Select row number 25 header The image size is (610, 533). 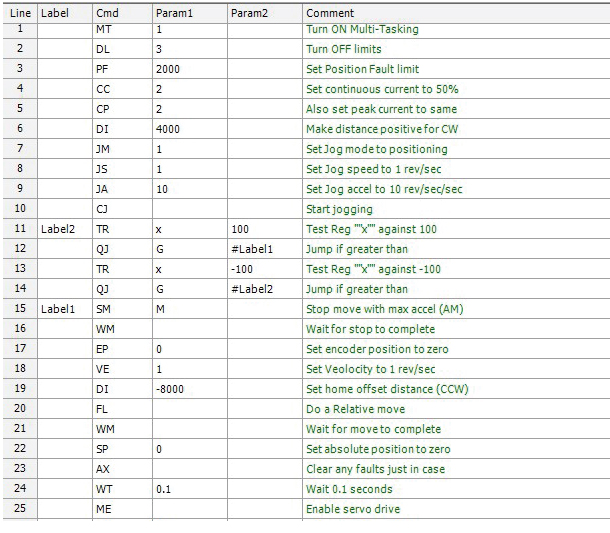pyautogui.click(x=20, y=508)
